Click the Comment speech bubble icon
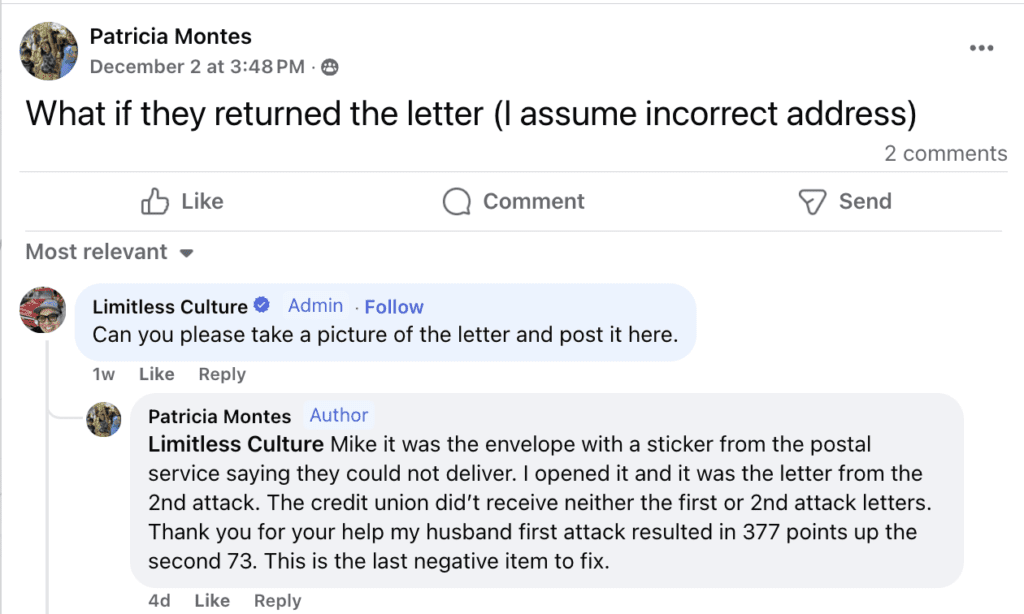This screenshot has height=614, width=1024. [457, 202]
